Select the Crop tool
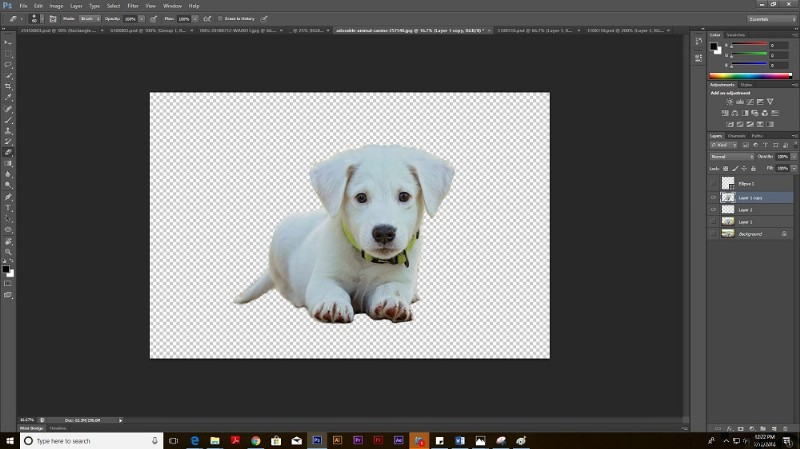 pyautogui.click(x=8, y=87)
